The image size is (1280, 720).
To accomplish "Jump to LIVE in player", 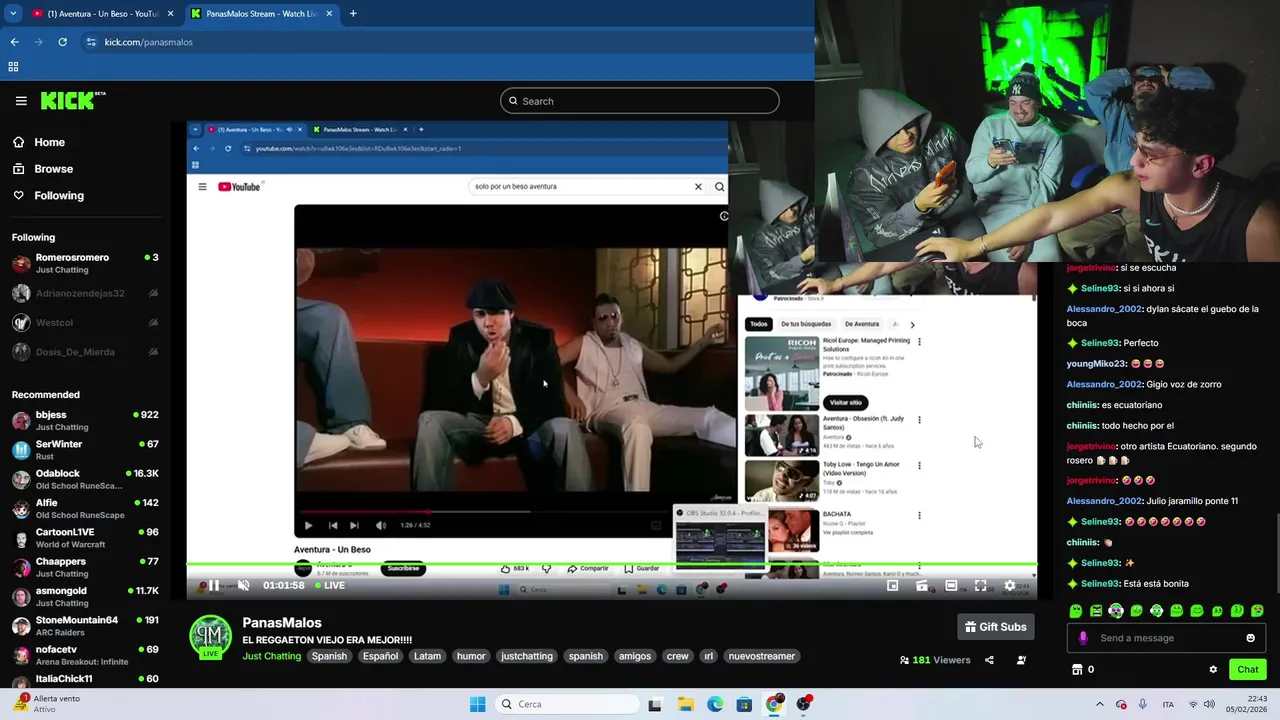I will pos(330,586).
